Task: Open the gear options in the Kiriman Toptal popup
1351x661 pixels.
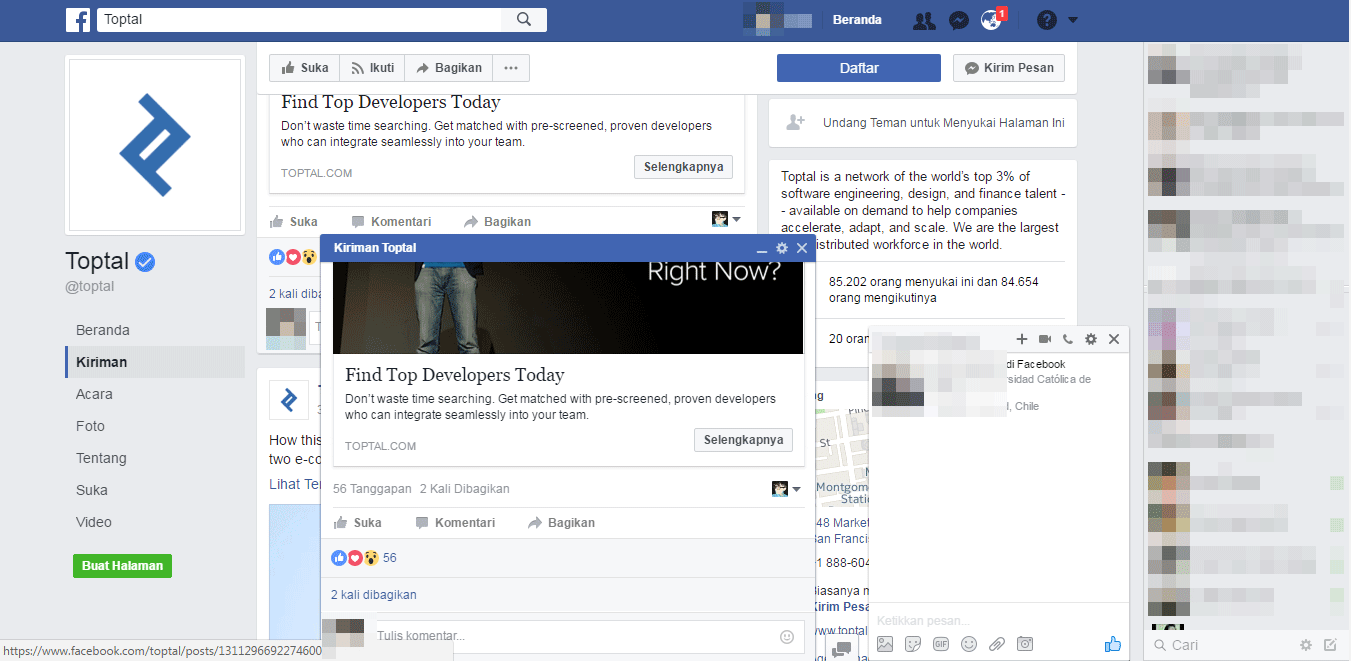Action: [x=782, y=248]
